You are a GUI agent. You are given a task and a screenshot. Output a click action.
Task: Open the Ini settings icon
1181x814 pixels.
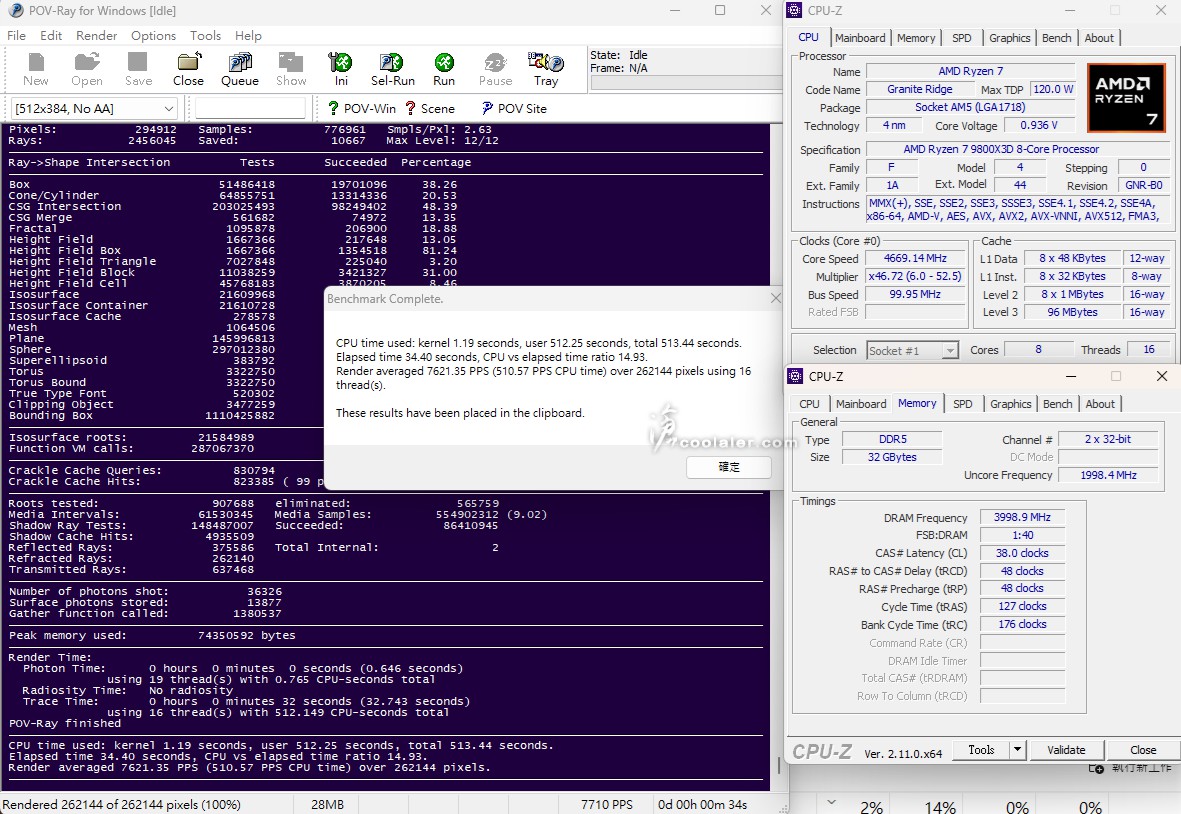(x=340, y=69)
